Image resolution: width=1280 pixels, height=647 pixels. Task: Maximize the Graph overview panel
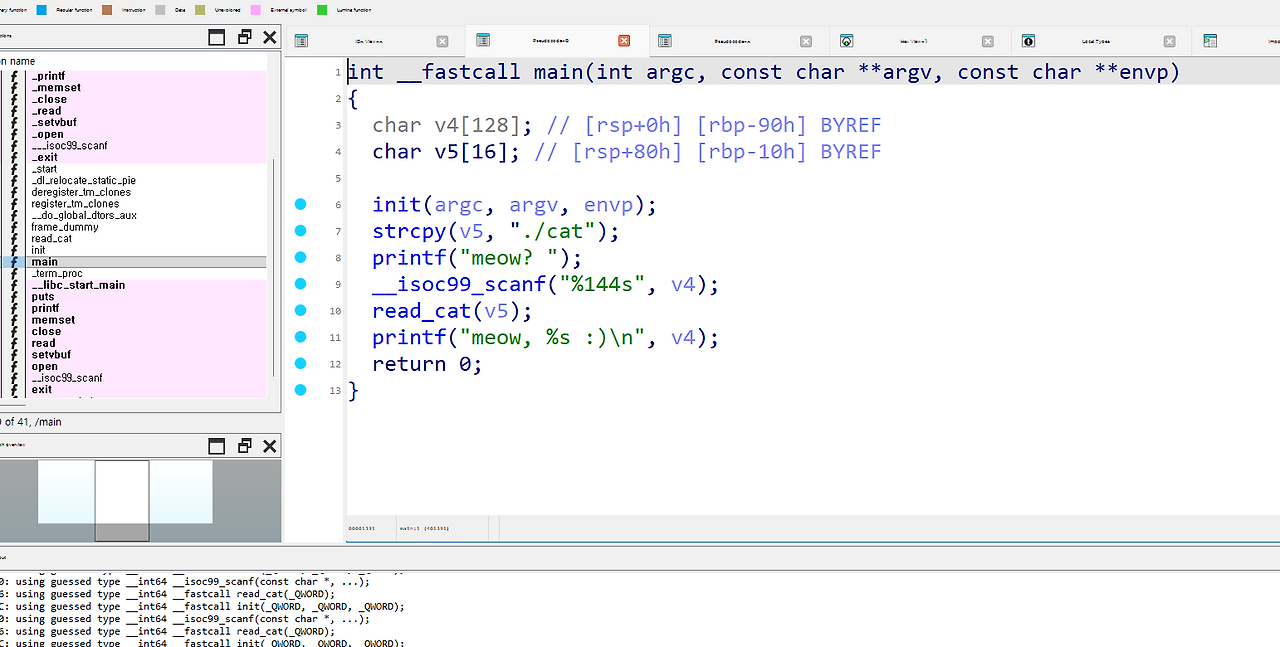[x=217, y=446]
